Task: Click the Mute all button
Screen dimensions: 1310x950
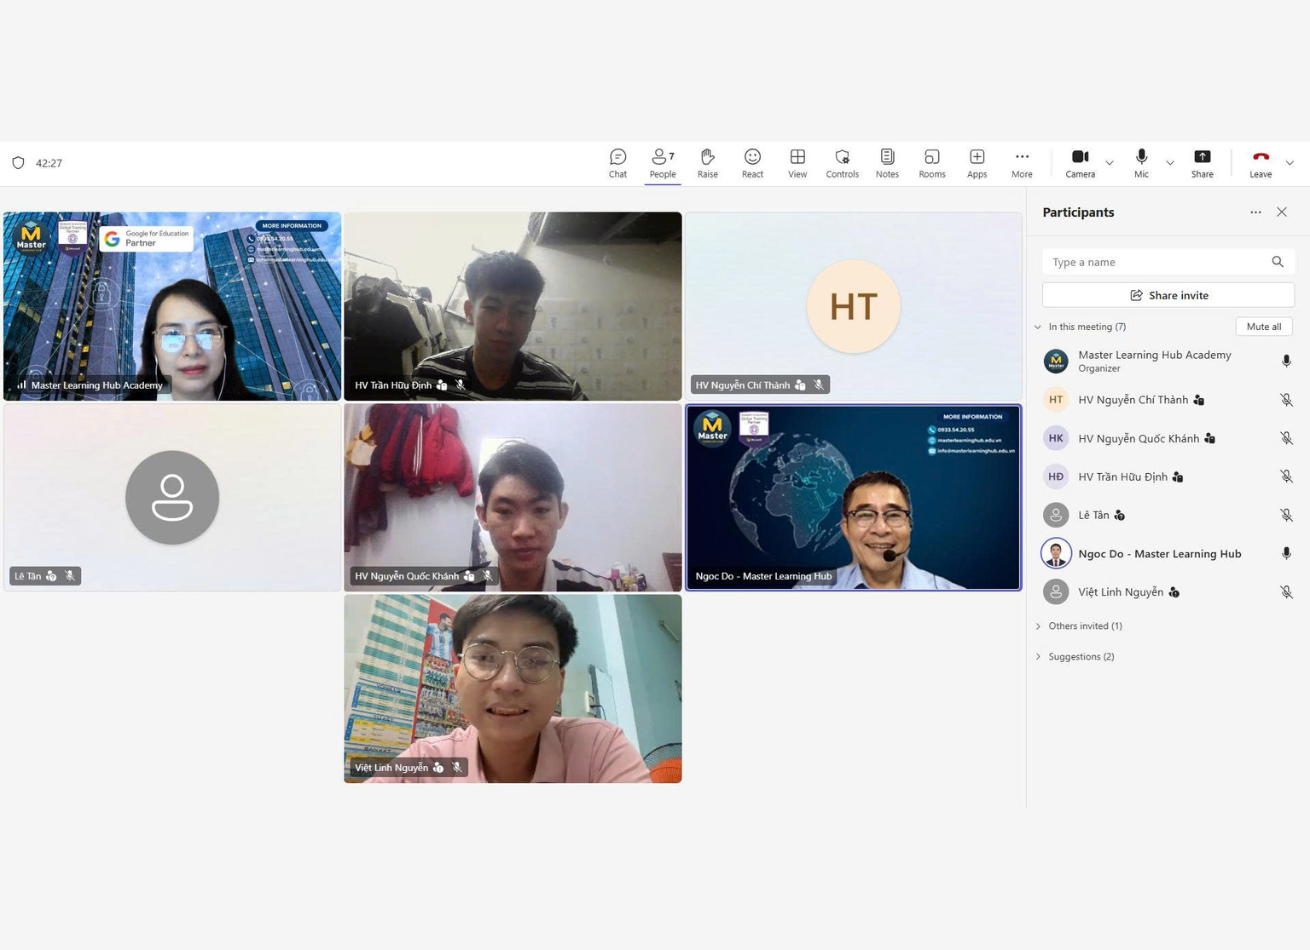Action: (x=1263, y=327)
